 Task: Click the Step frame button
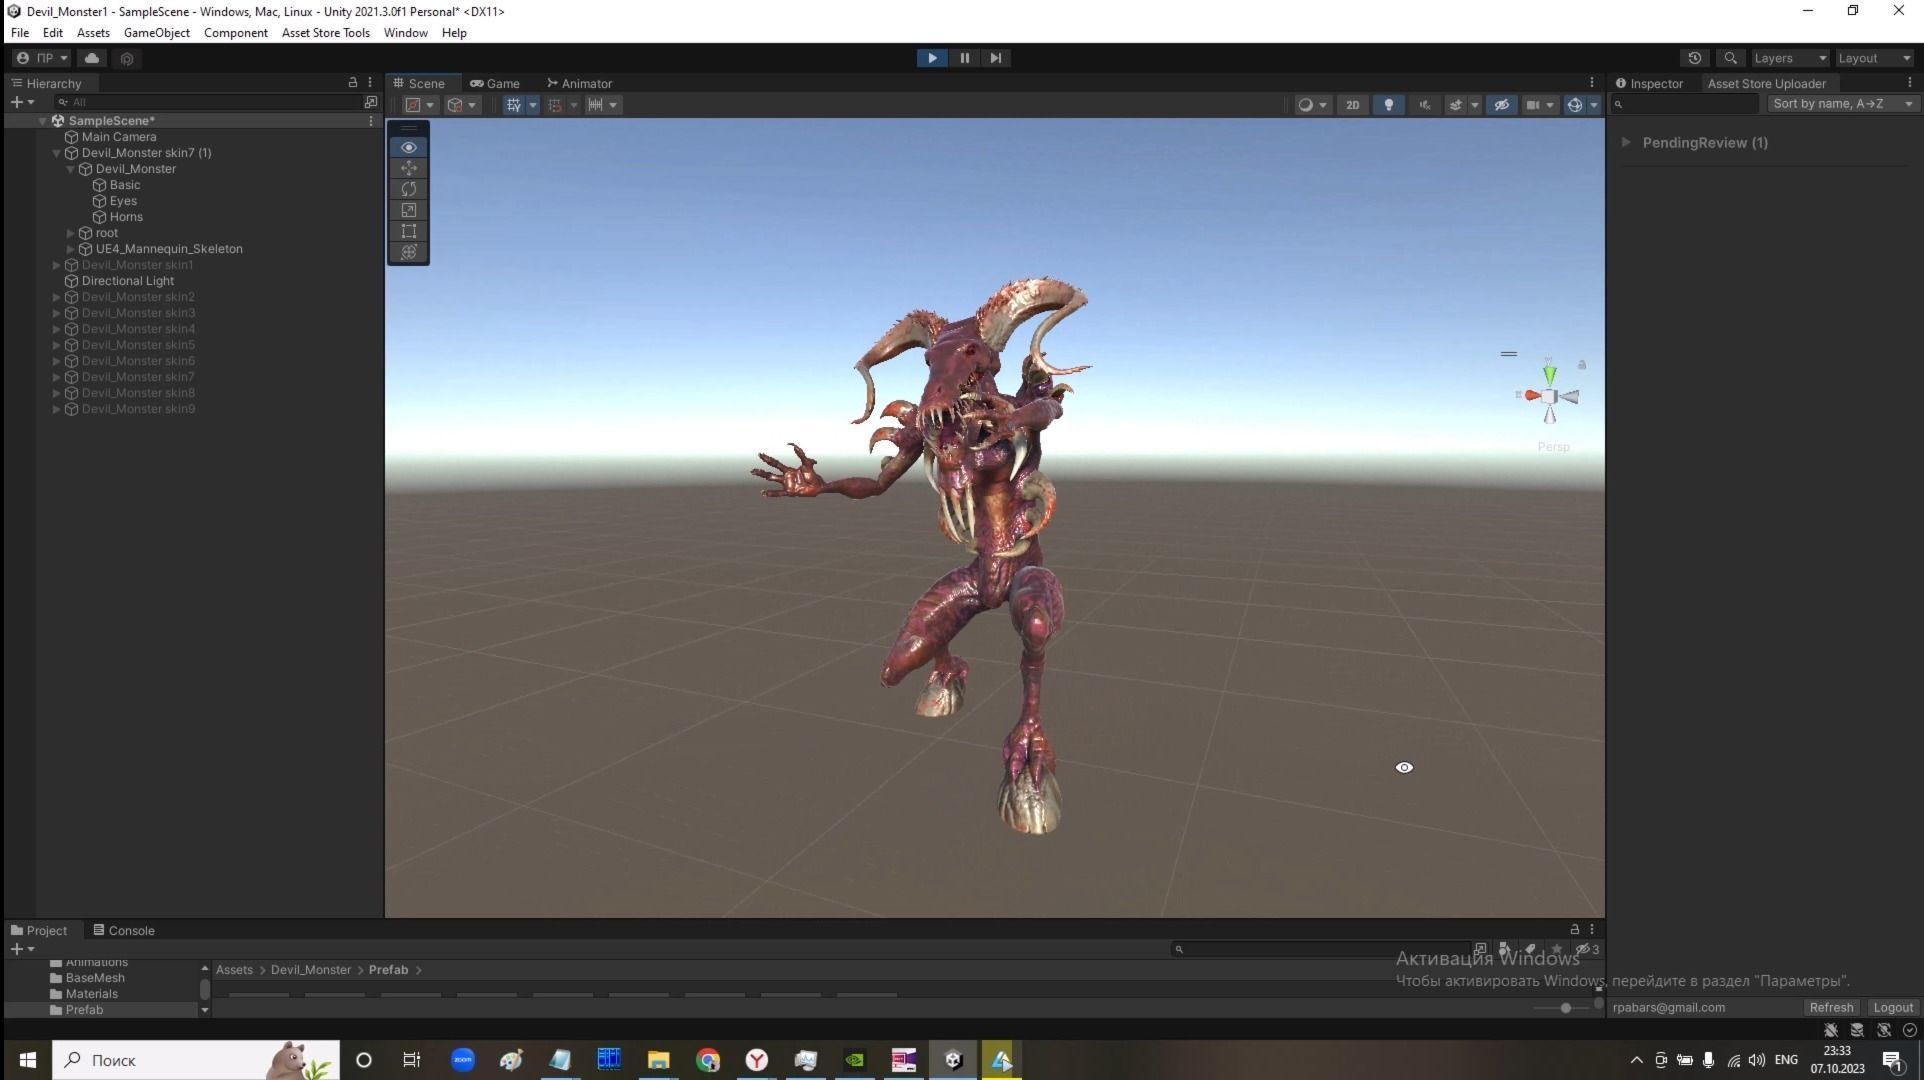pos(995,58)
